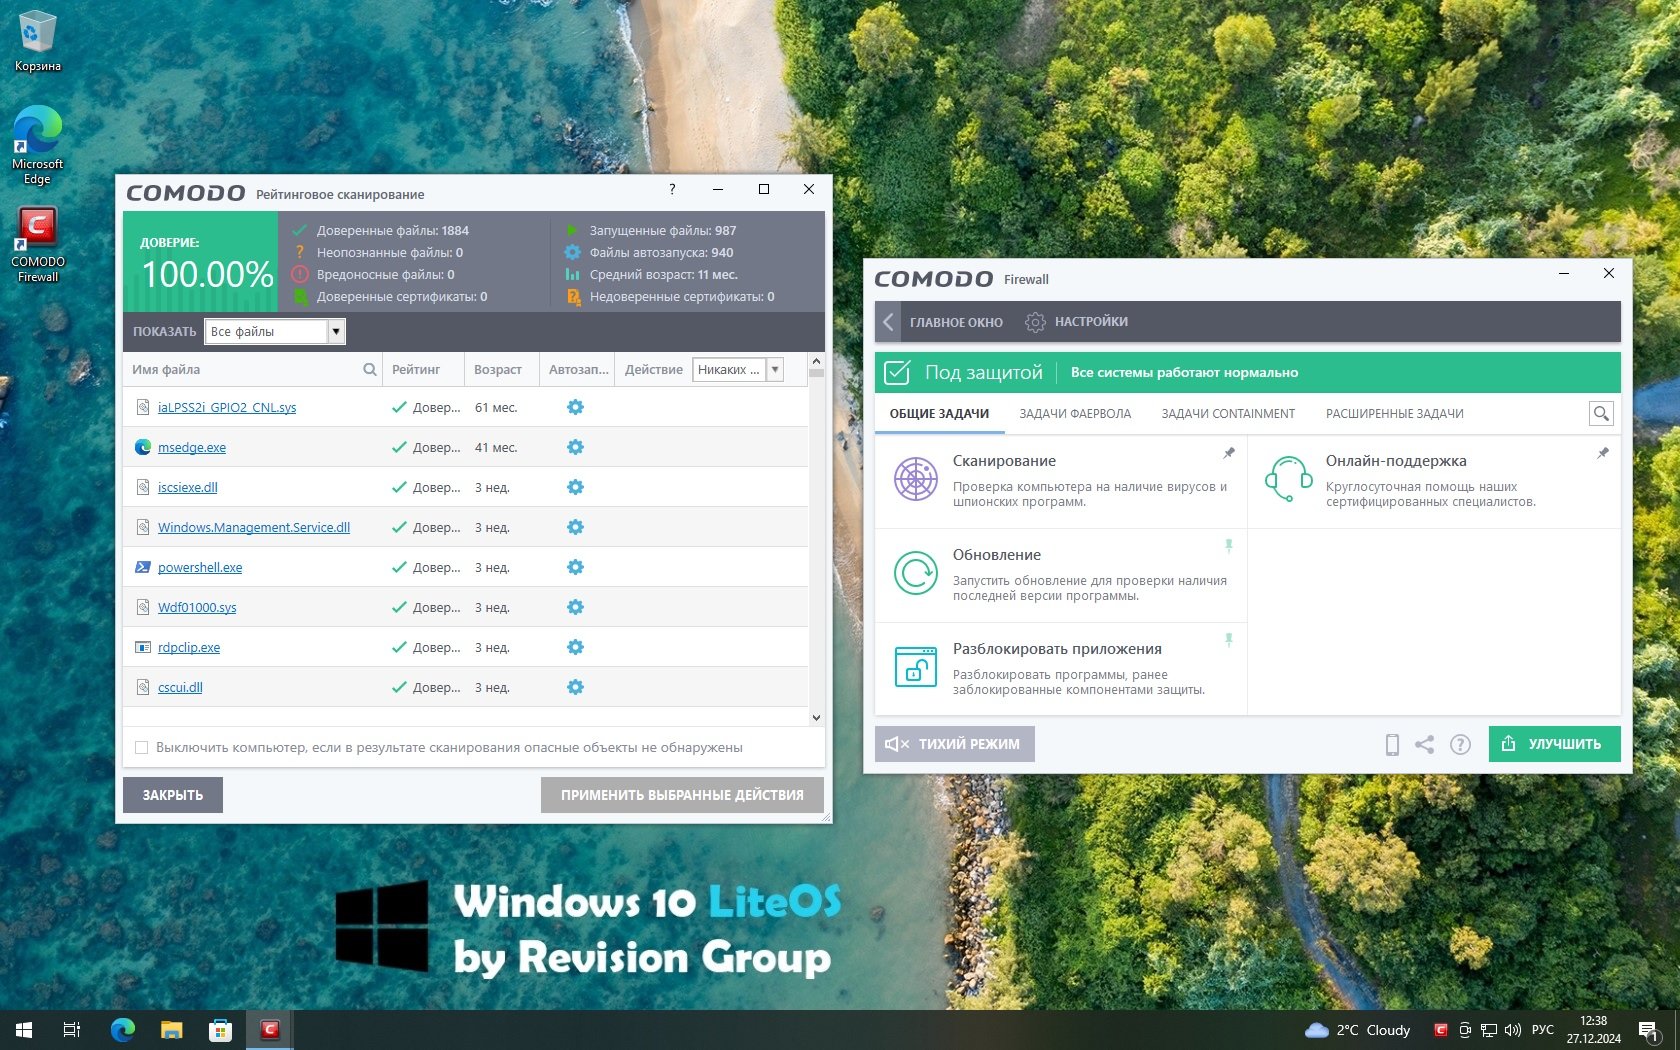Click the autorun gear icon for msedge.exe
Screen dimensions: 1680x1050
click(575, 447)
